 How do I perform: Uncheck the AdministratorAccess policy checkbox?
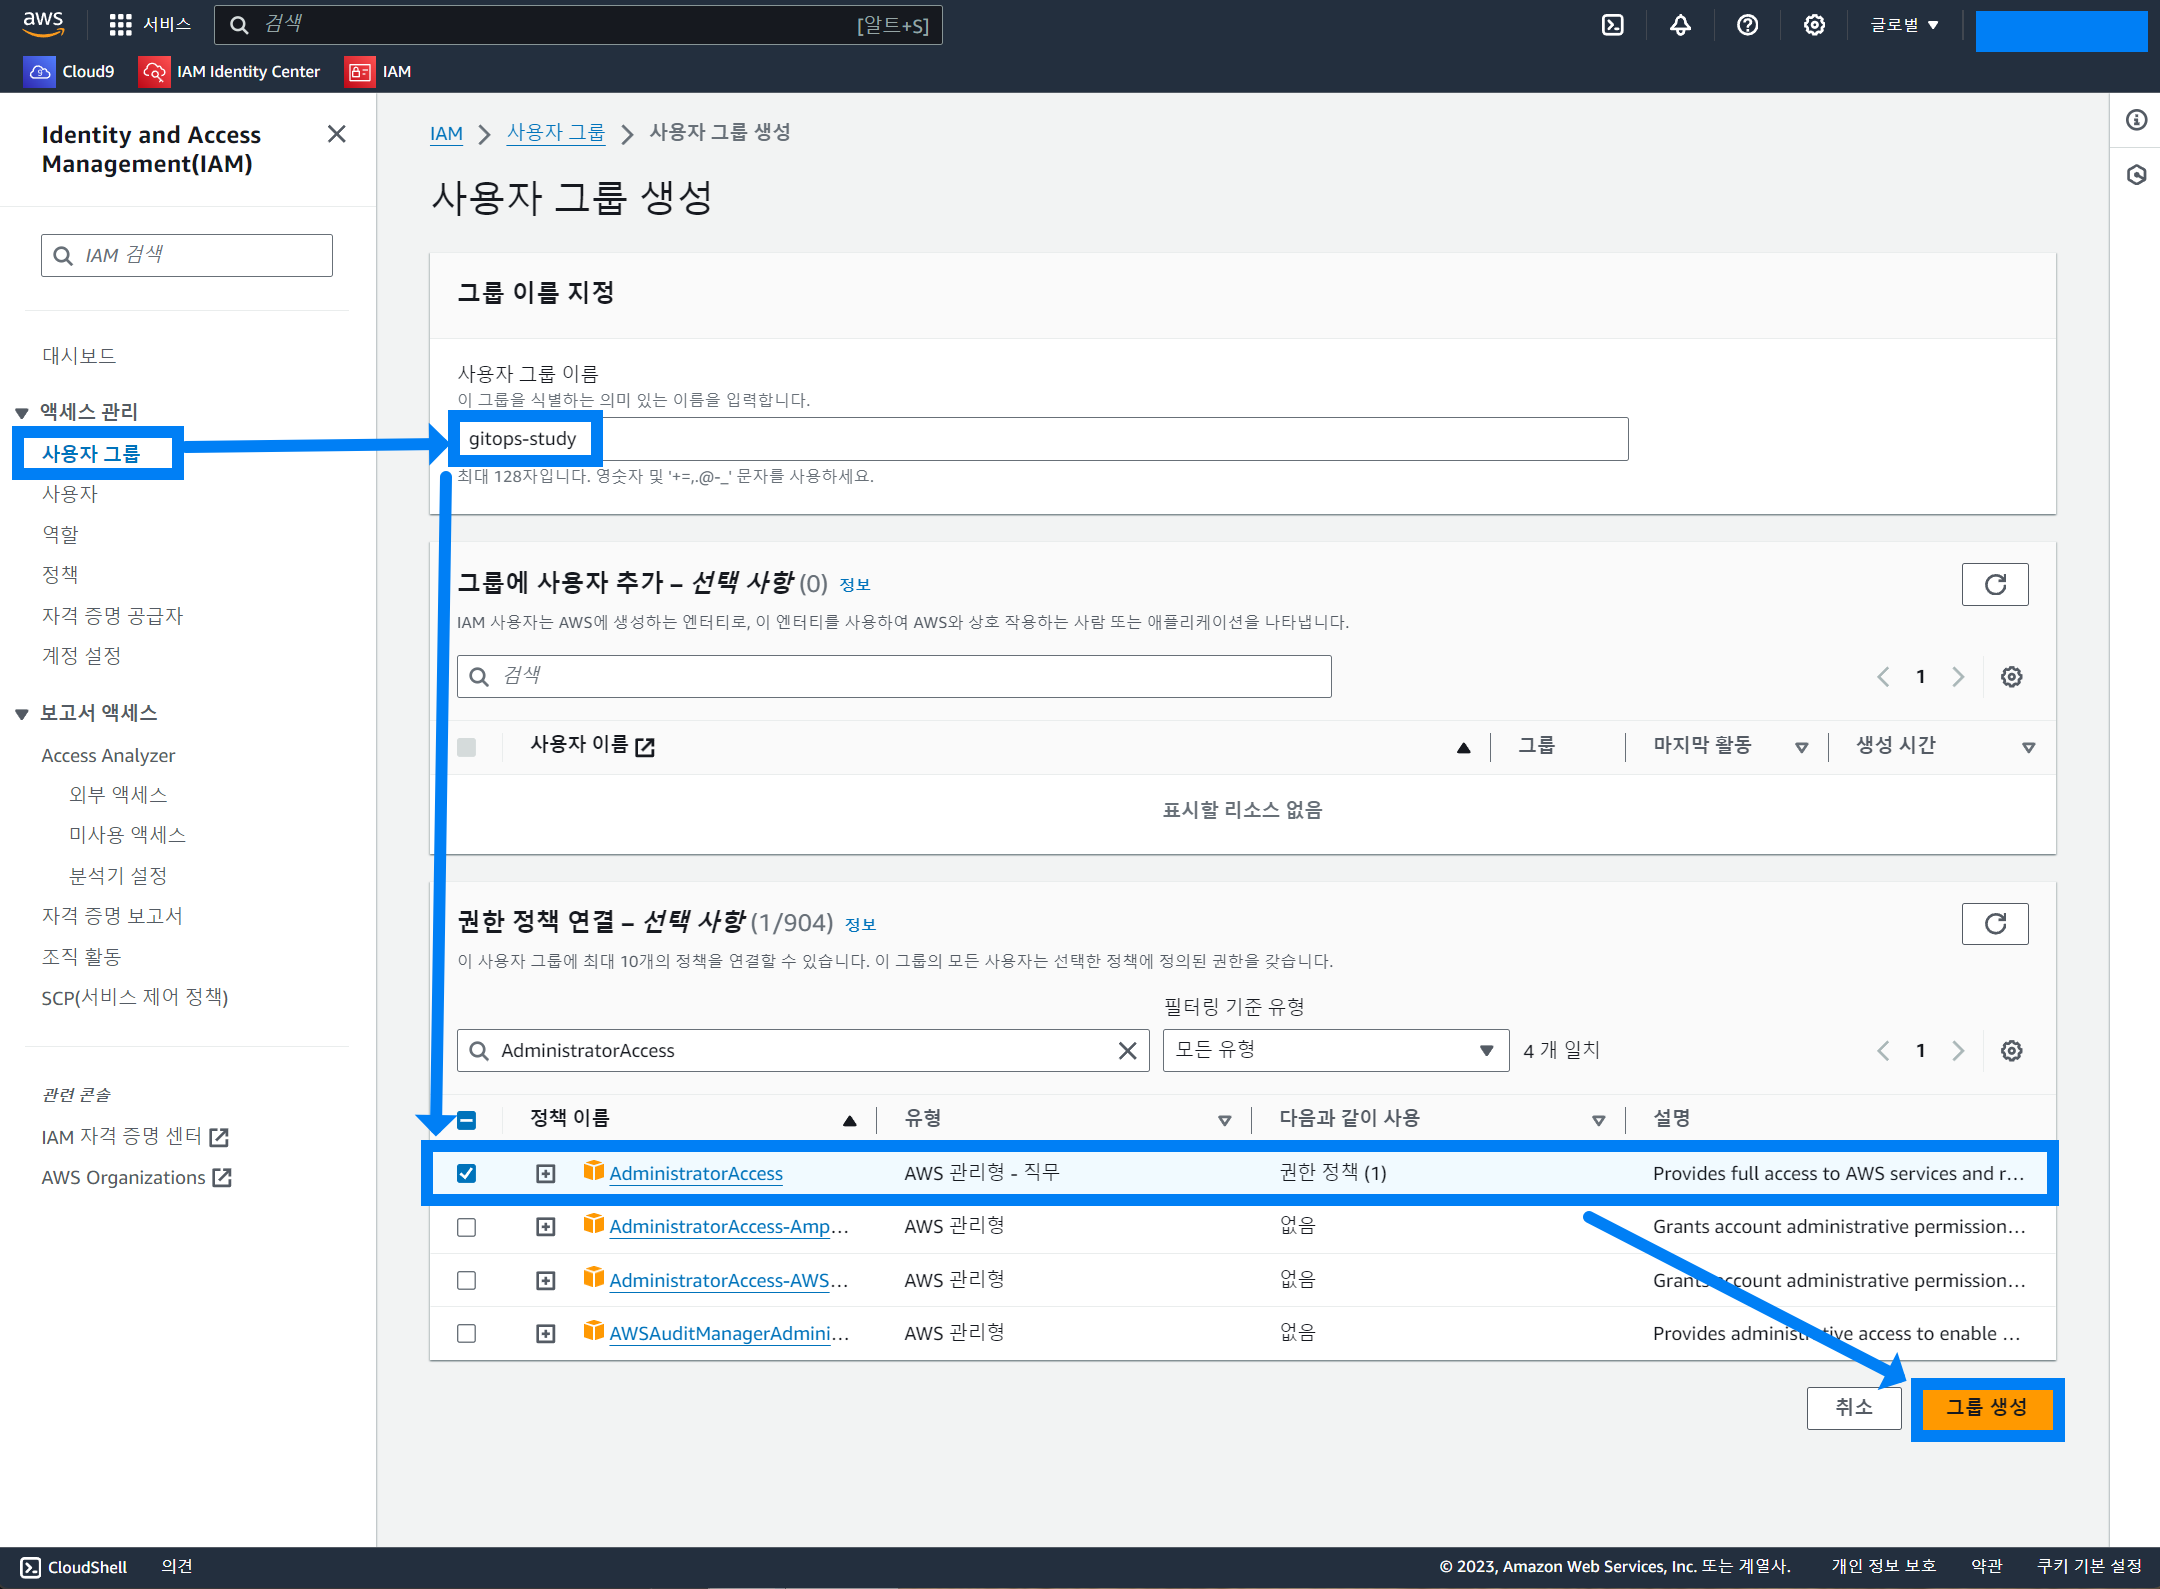(466, 1173)
